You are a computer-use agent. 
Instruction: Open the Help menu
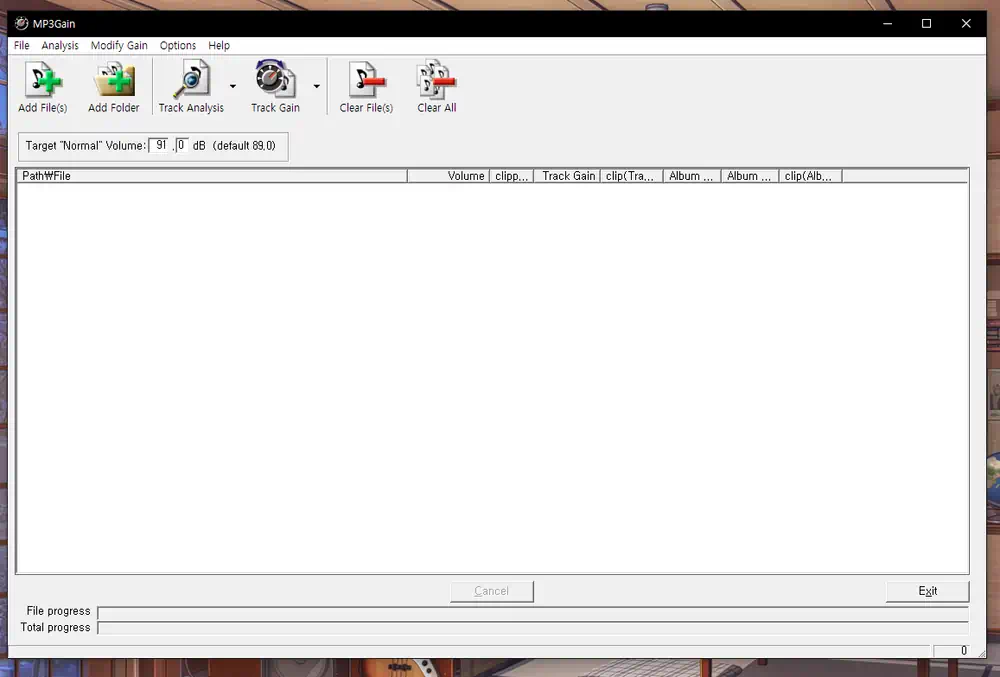pyautogui.click(x=219, y=45)
